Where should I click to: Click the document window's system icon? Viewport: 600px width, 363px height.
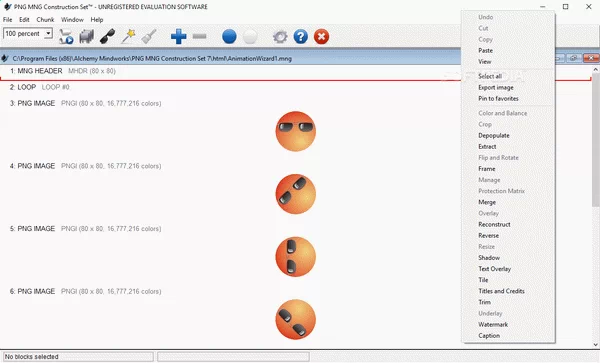coord(5,59)
